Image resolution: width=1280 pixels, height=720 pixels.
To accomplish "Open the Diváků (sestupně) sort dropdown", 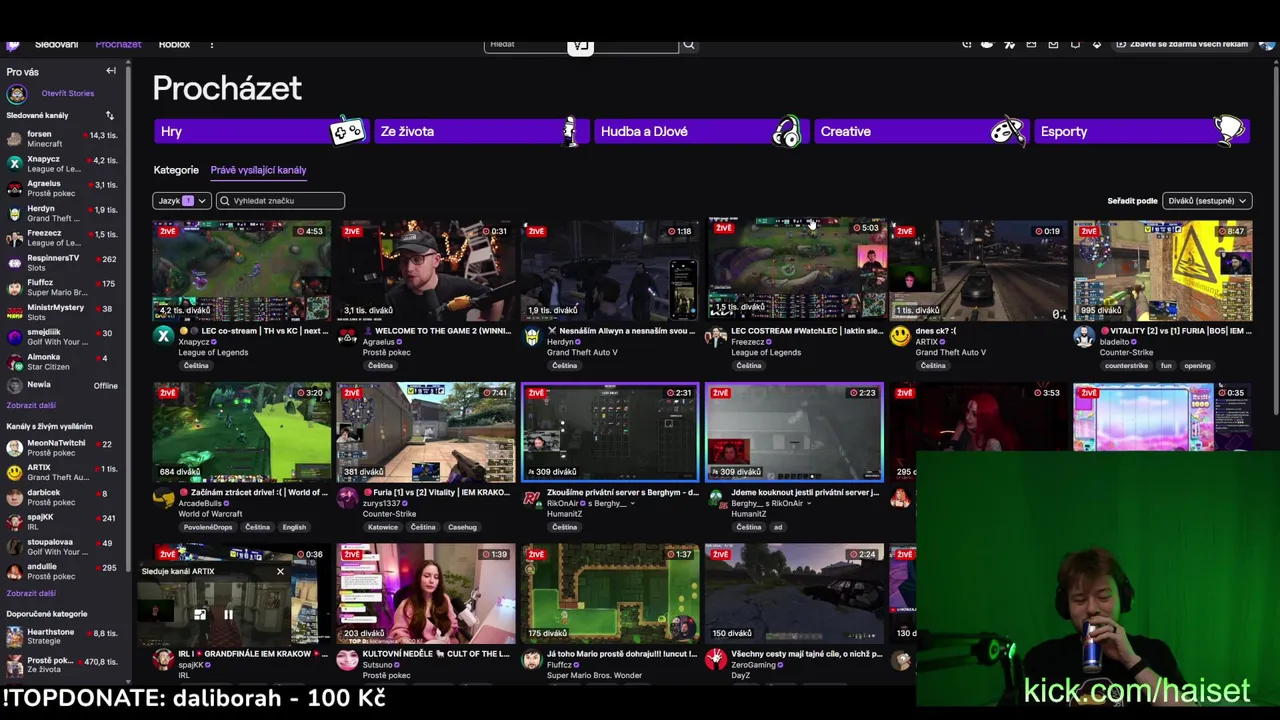I will click(x=1207, y=201).
